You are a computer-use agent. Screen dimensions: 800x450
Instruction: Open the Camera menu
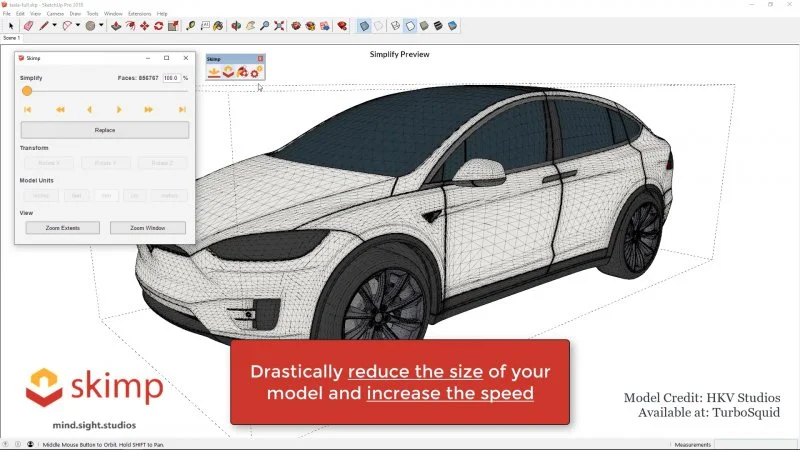[55, 14]
